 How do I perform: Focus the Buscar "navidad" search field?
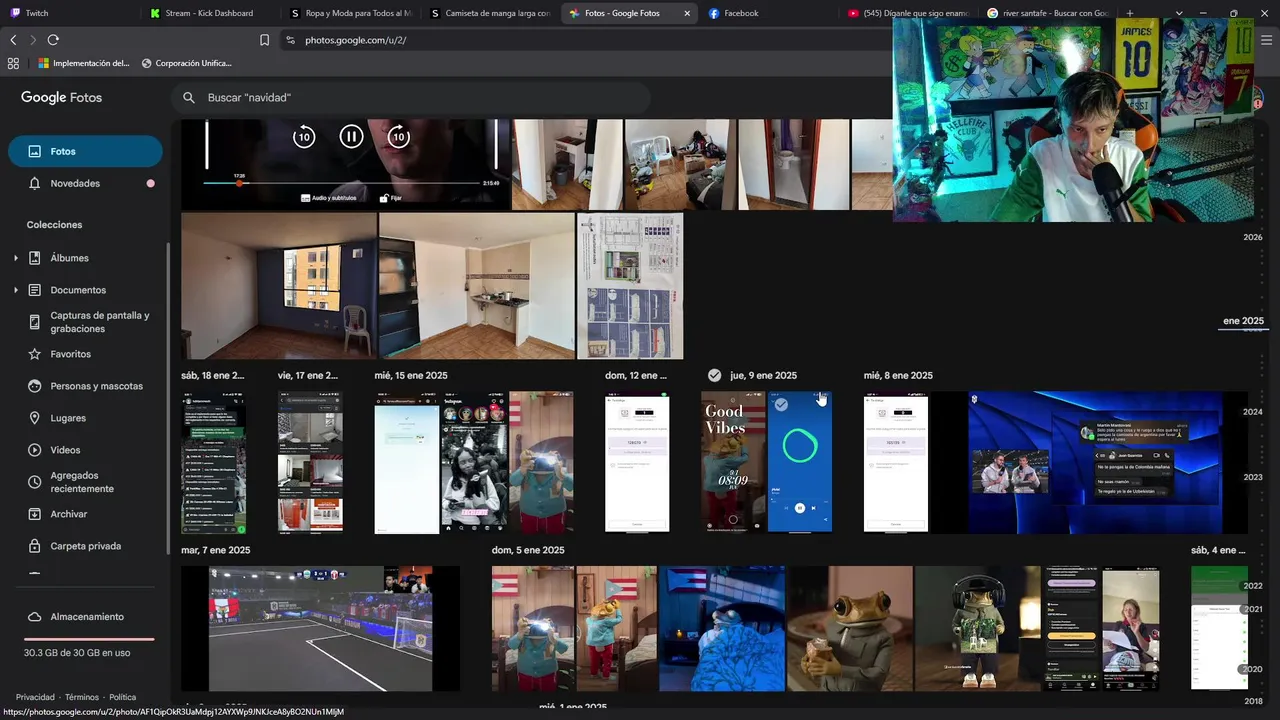click(x=410, y=98)
